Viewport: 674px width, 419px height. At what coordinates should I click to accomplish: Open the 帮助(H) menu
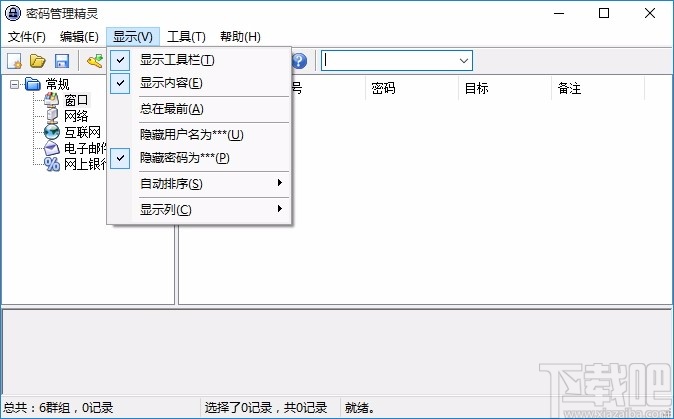pos(240,37)
